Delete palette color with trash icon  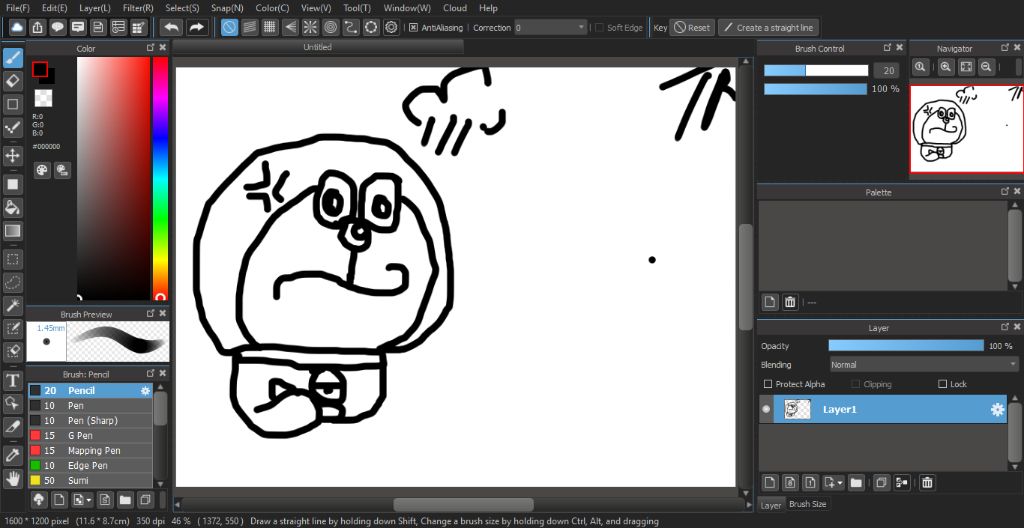(x=790, y=302)
